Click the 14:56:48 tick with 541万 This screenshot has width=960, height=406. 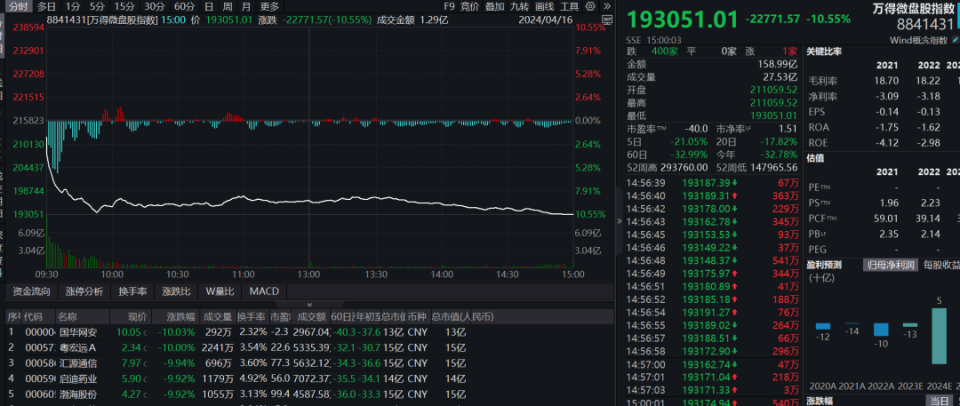(x=713, y=260)
